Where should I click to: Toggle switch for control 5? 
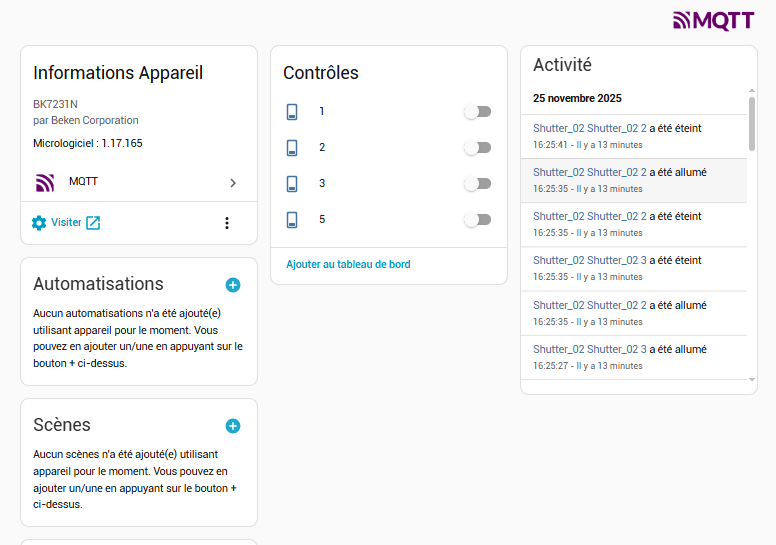pyautogui.click(x=477, y=220)
